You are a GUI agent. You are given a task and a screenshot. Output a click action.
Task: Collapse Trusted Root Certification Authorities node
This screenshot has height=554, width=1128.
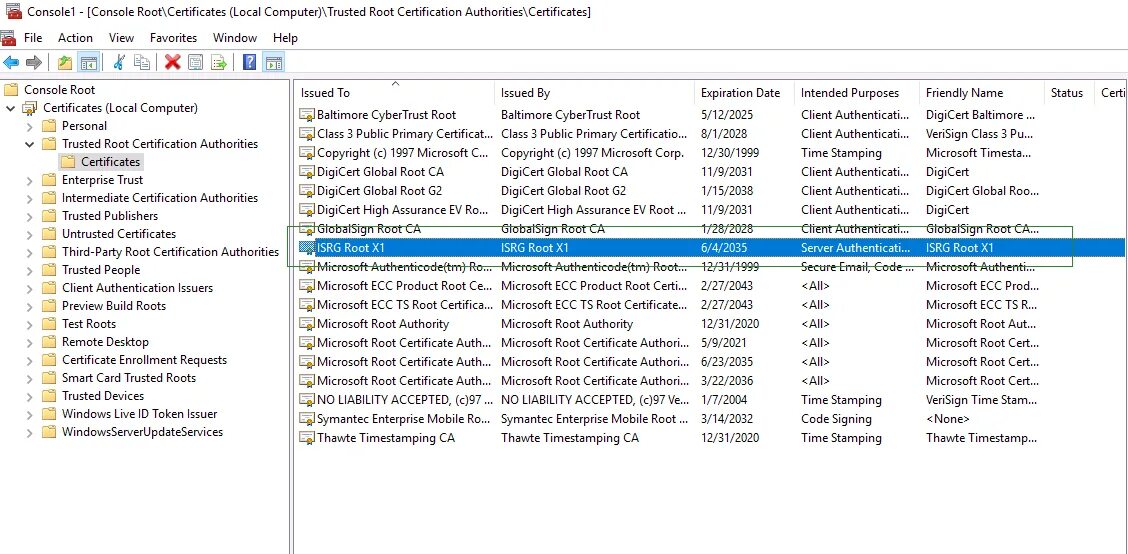tap(29, 144)
